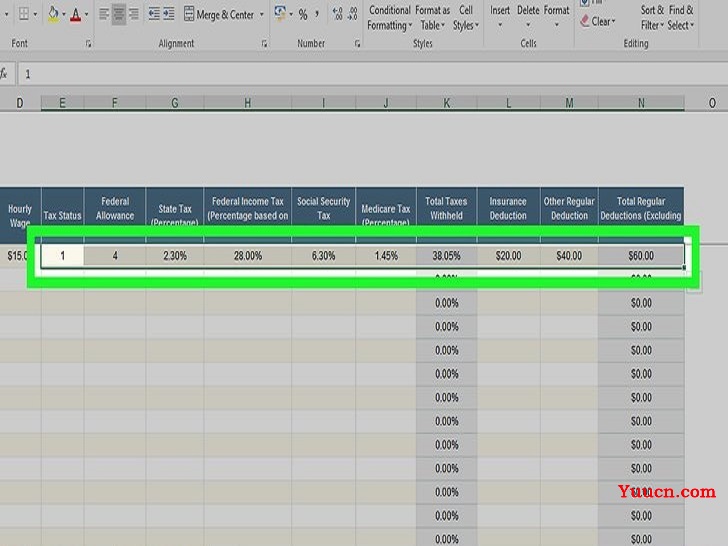Click the Clear eraser icon
Screen dimensions: 728x546
(x=585, y=21)
